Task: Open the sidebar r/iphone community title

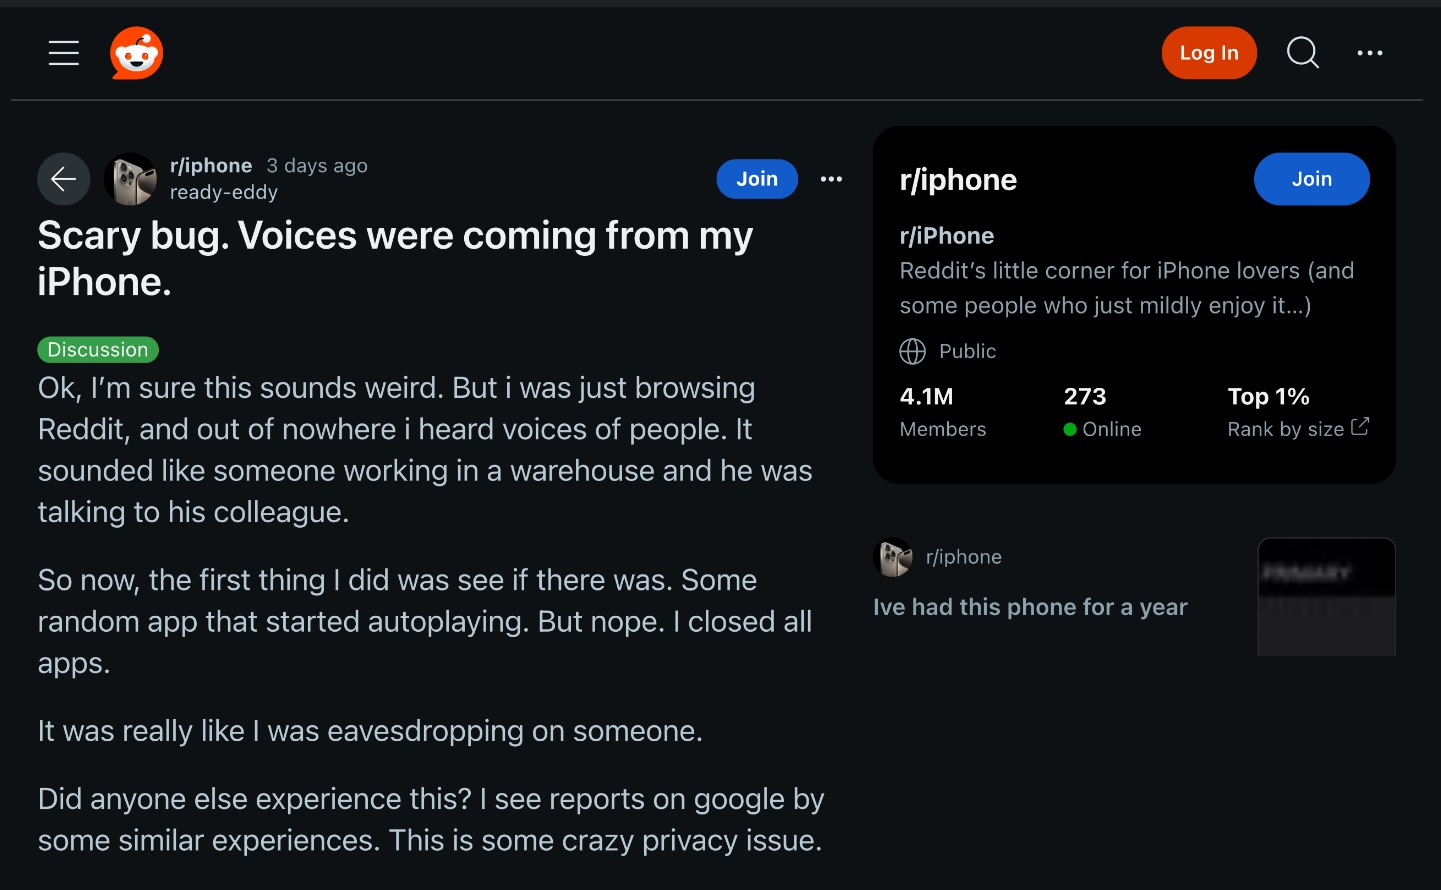Action: coord(958,180)
